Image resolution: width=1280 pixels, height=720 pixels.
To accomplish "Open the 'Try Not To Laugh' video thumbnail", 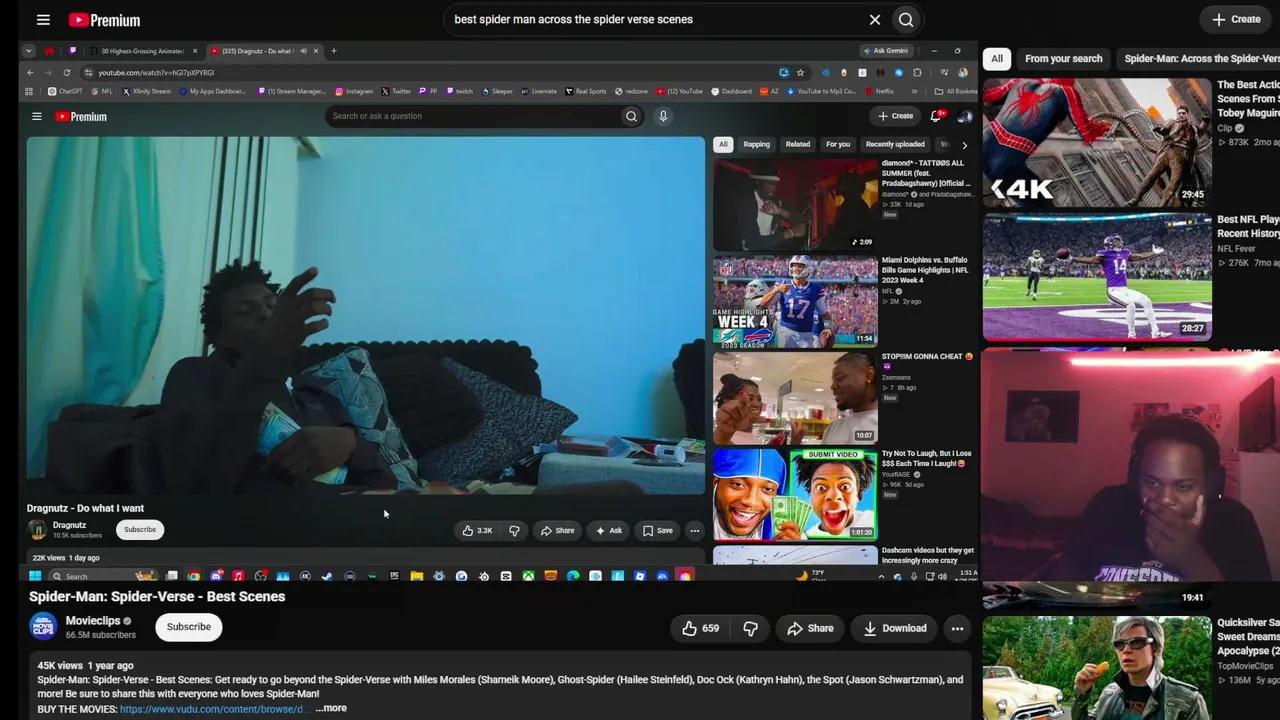I will click(795, 494).
